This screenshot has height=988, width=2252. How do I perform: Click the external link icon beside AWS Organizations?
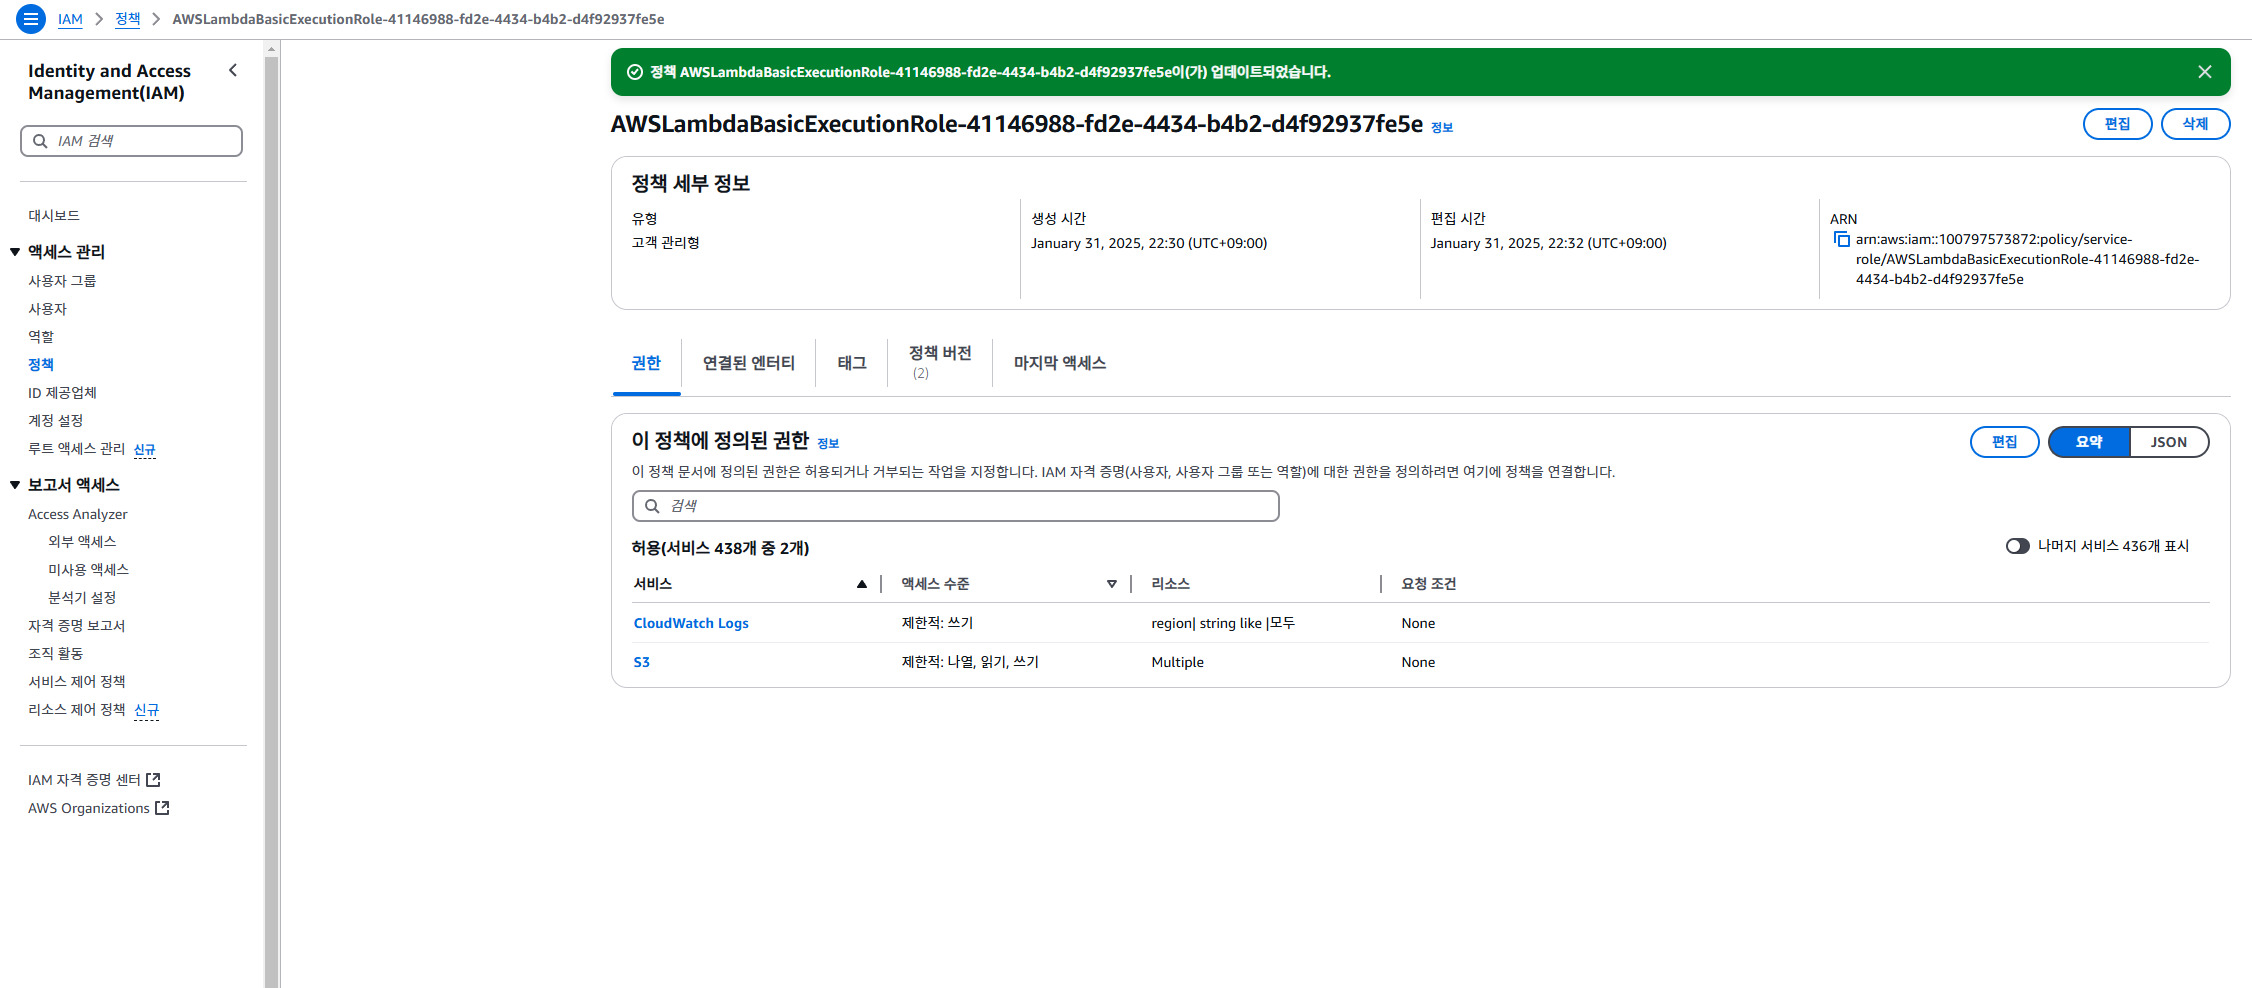click(x=162, y=808)
